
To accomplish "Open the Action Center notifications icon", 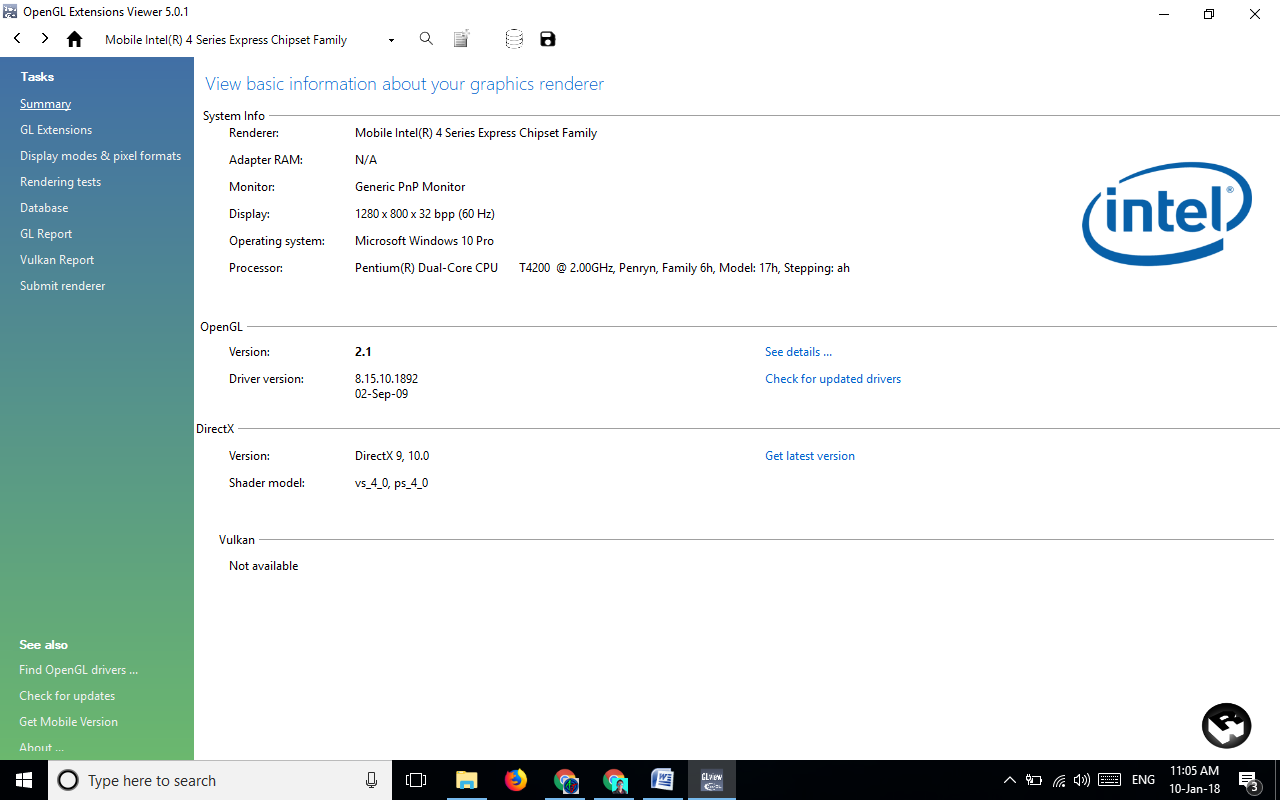I will pyautogui.click(x=1248, y=780).
